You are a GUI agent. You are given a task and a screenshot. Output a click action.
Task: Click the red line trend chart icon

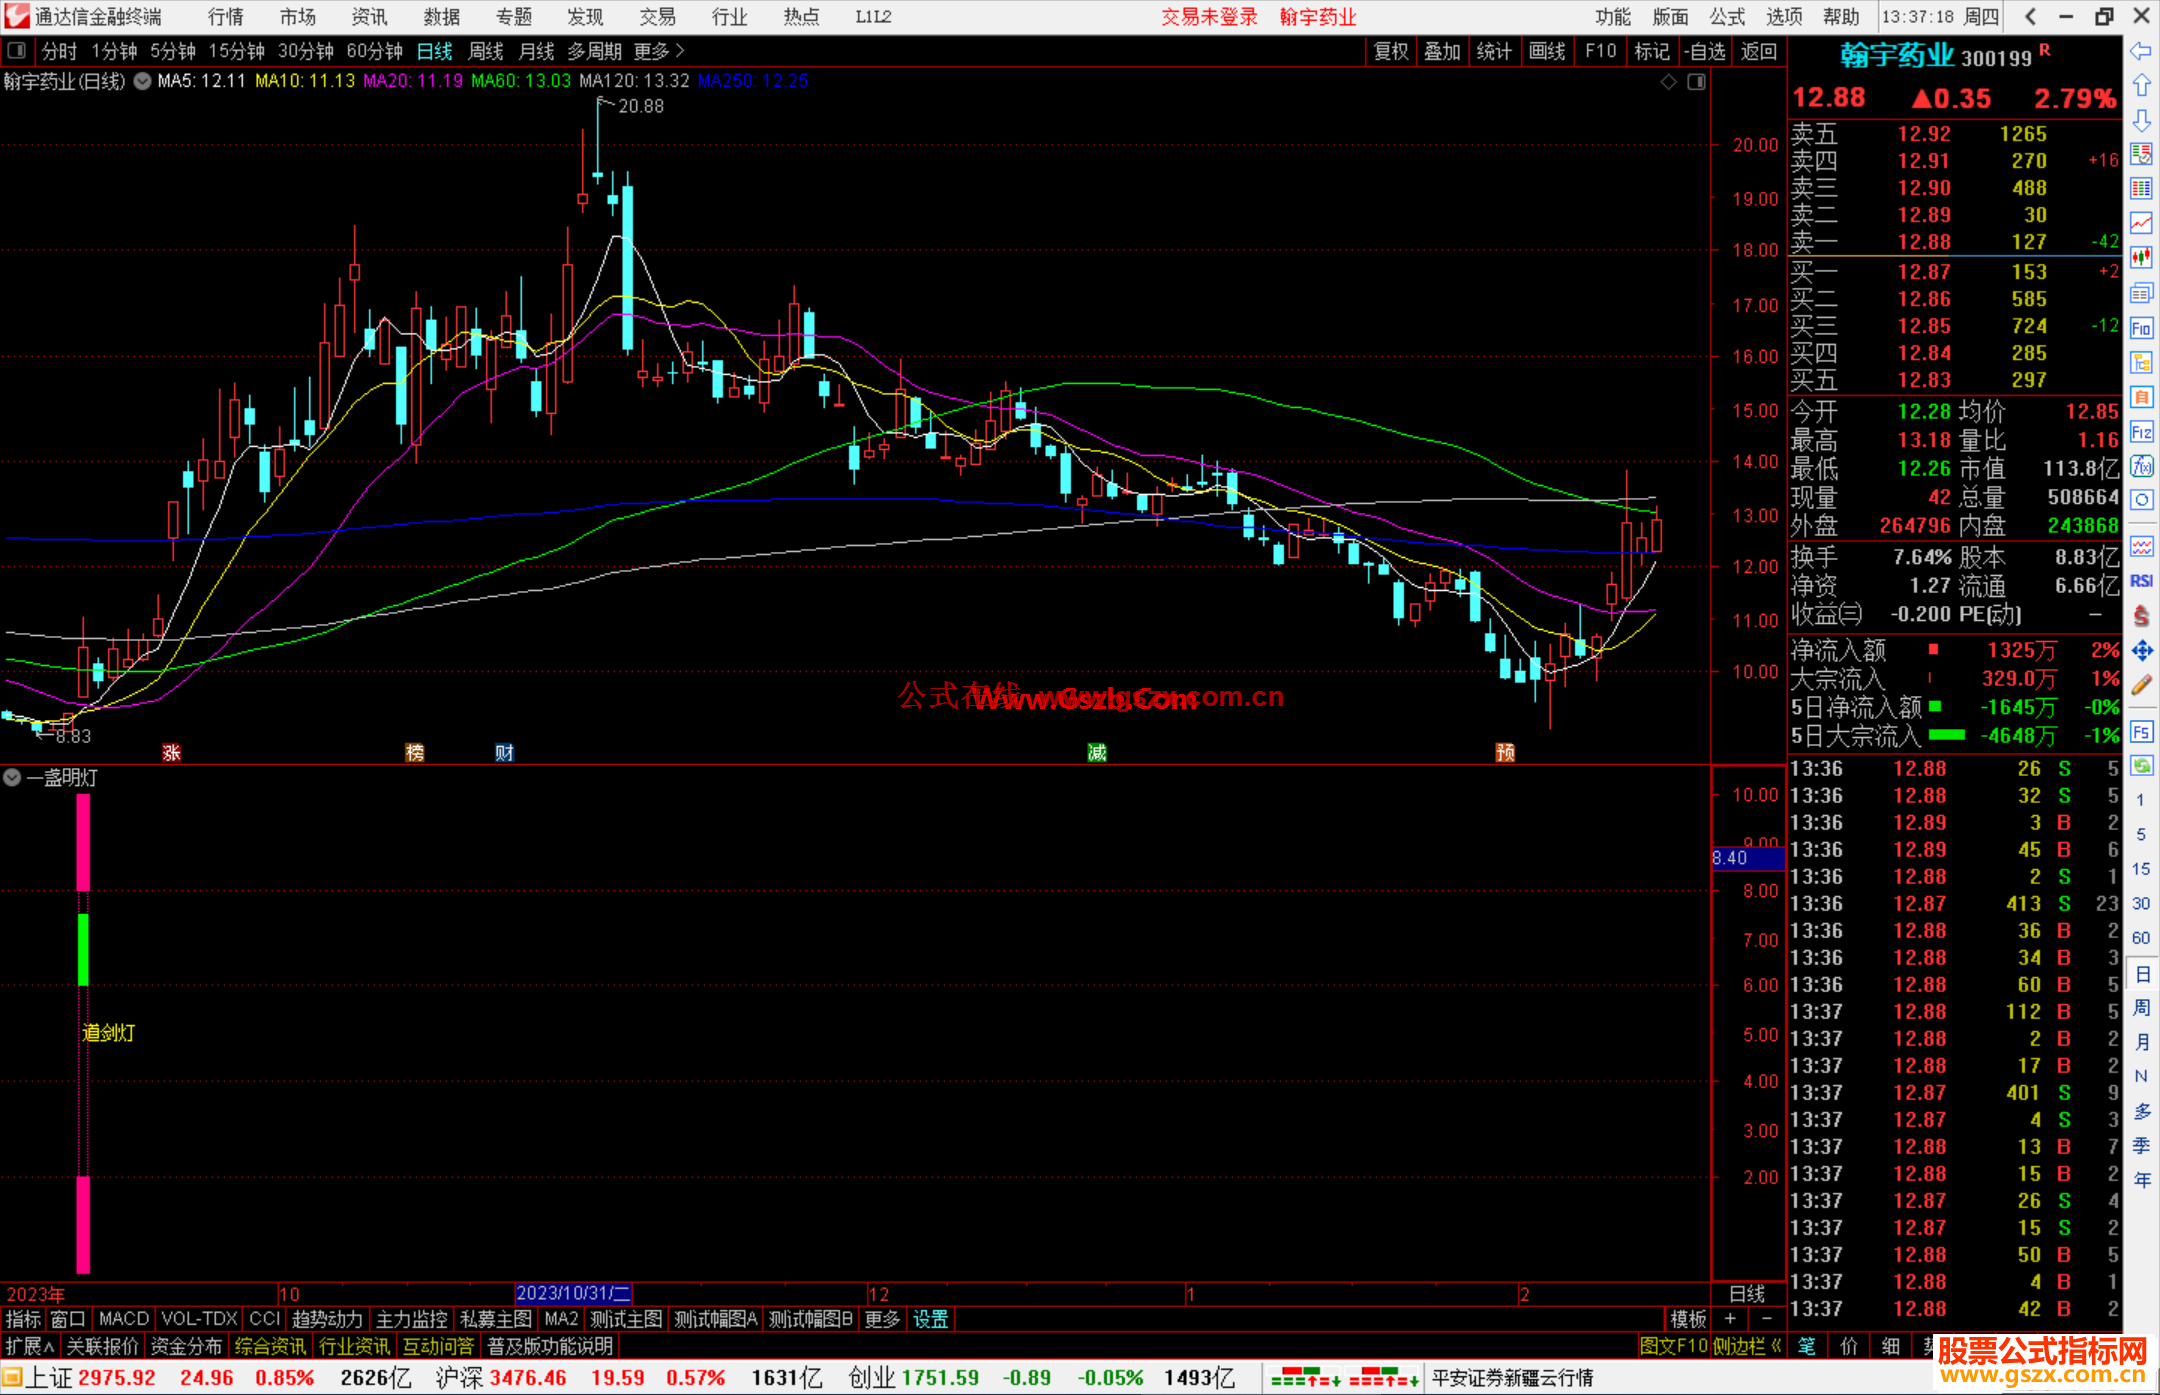point(2141,223)
